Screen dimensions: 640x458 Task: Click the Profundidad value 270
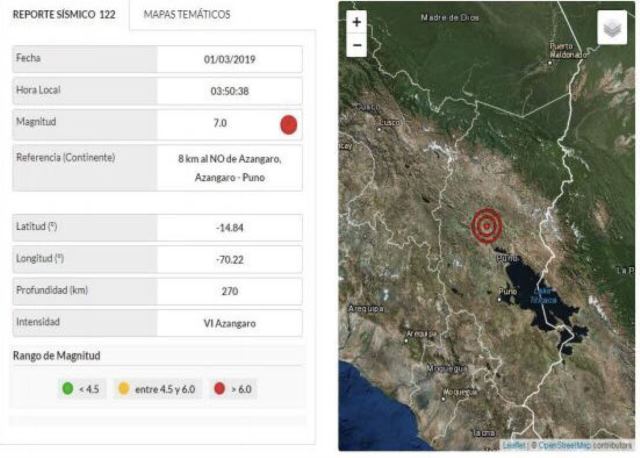(229, 291)
